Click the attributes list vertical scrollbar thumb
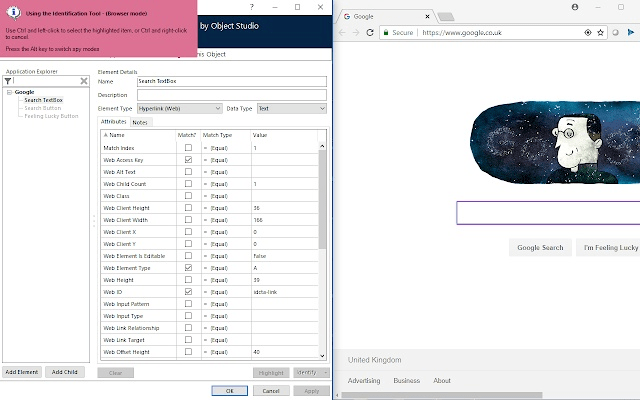This screenshot has height=400, width=640. coord(322,200)
